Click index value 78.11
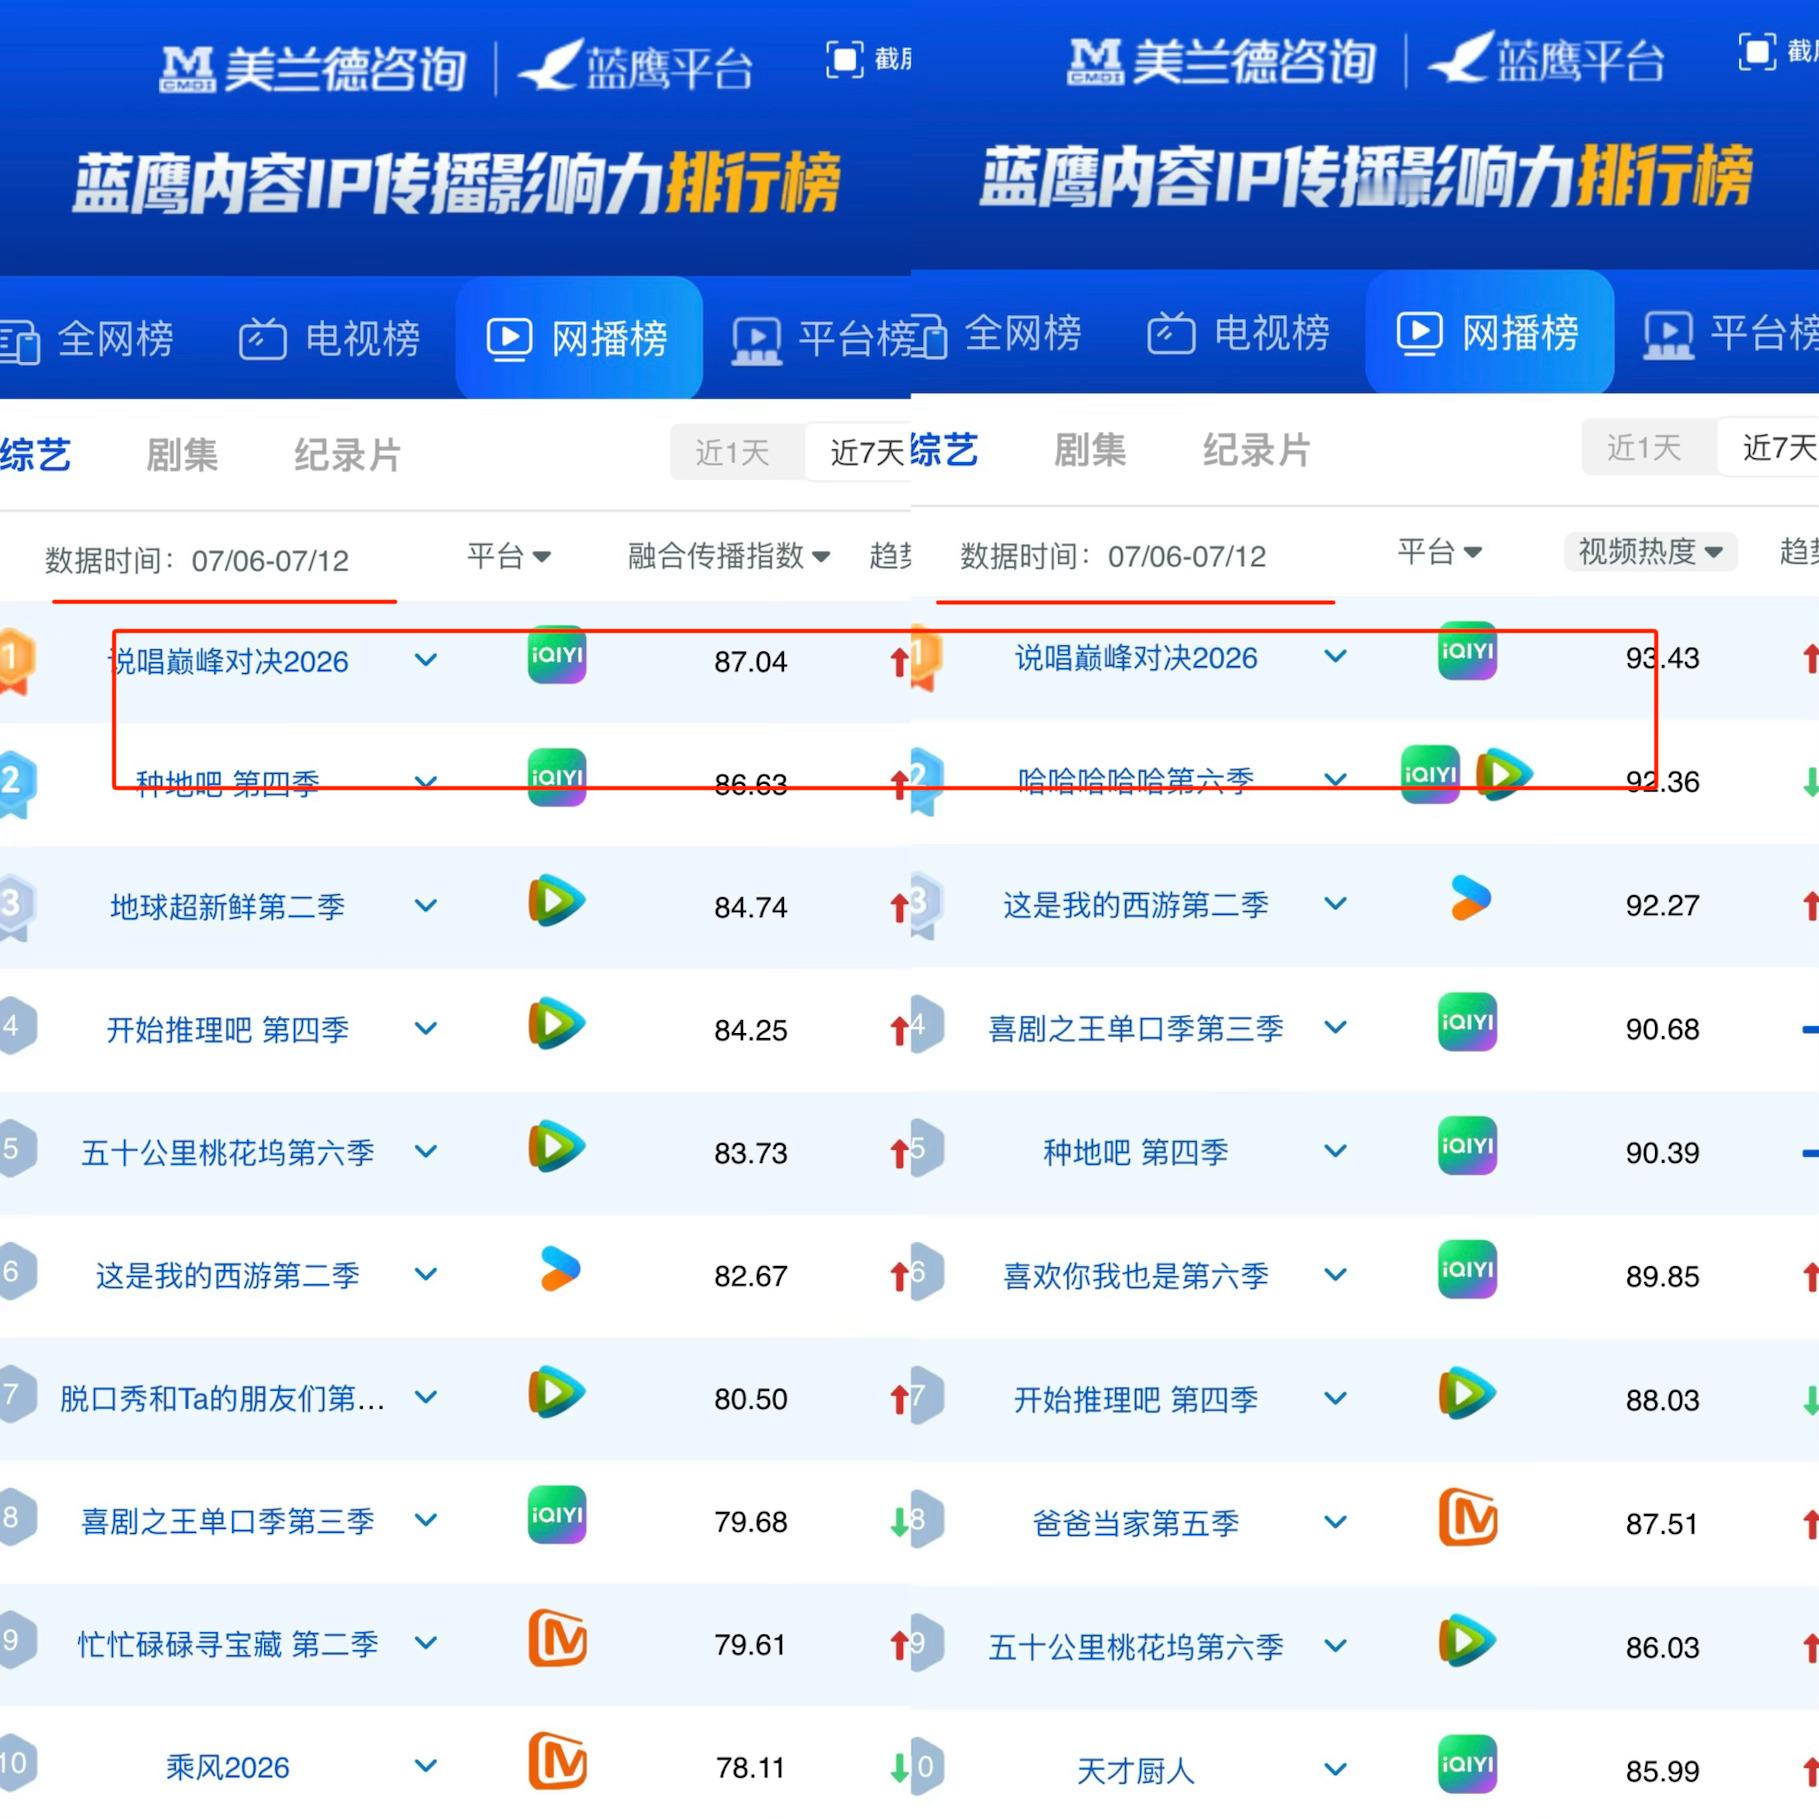Screen dimensions: 1819x1819 751,1768
